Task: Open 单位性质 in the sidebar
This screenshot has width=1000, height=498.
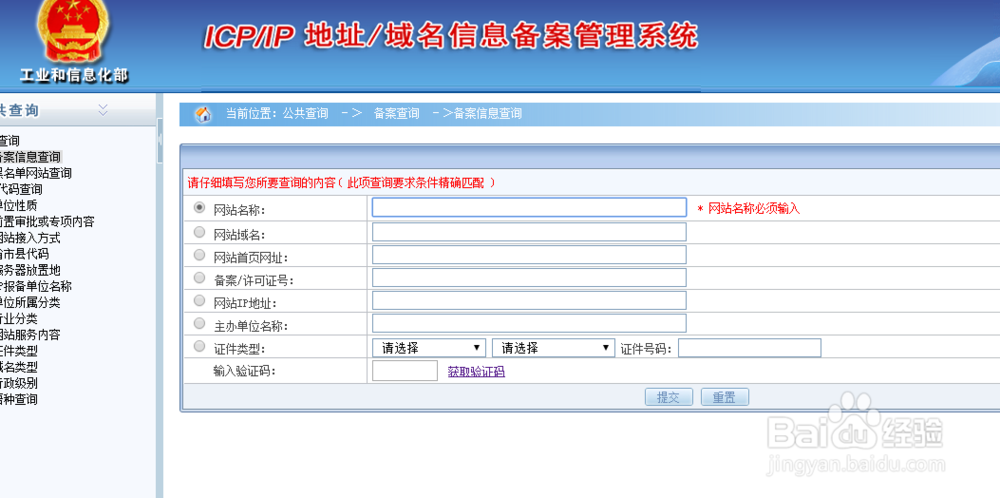Action: pyautogui.click(x=18, y=205)
